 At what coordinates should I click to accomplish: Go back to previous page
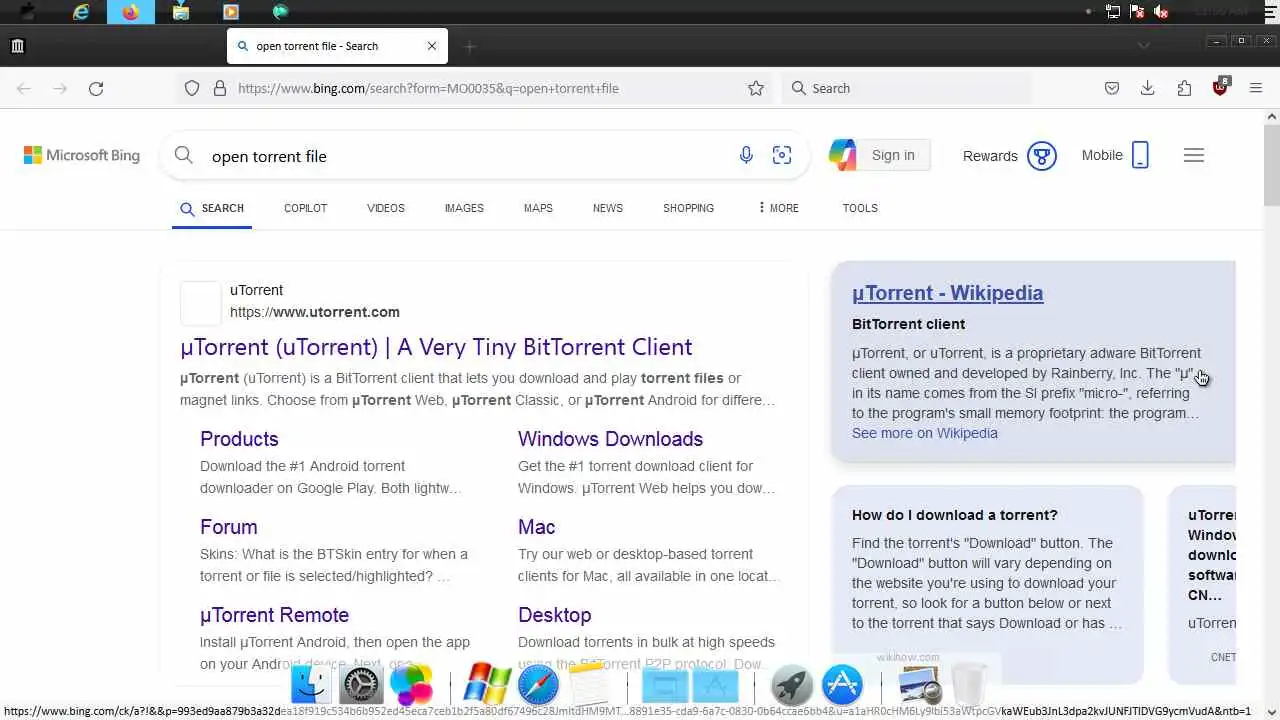[x=24, y=88]
